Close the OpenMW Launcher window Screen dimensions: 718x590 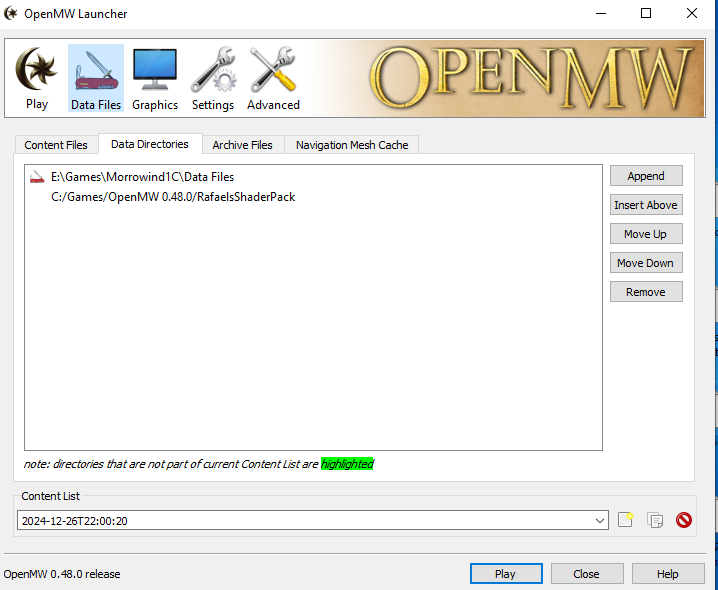coord(692,13)
